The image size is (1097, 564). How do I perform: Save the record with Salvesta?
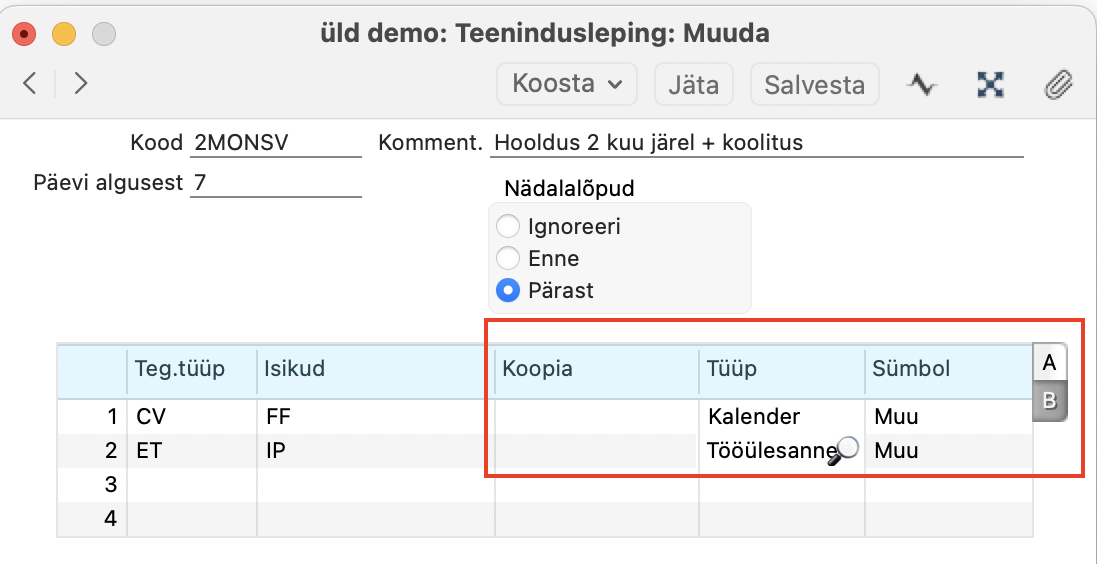click(x=814, y=84)
